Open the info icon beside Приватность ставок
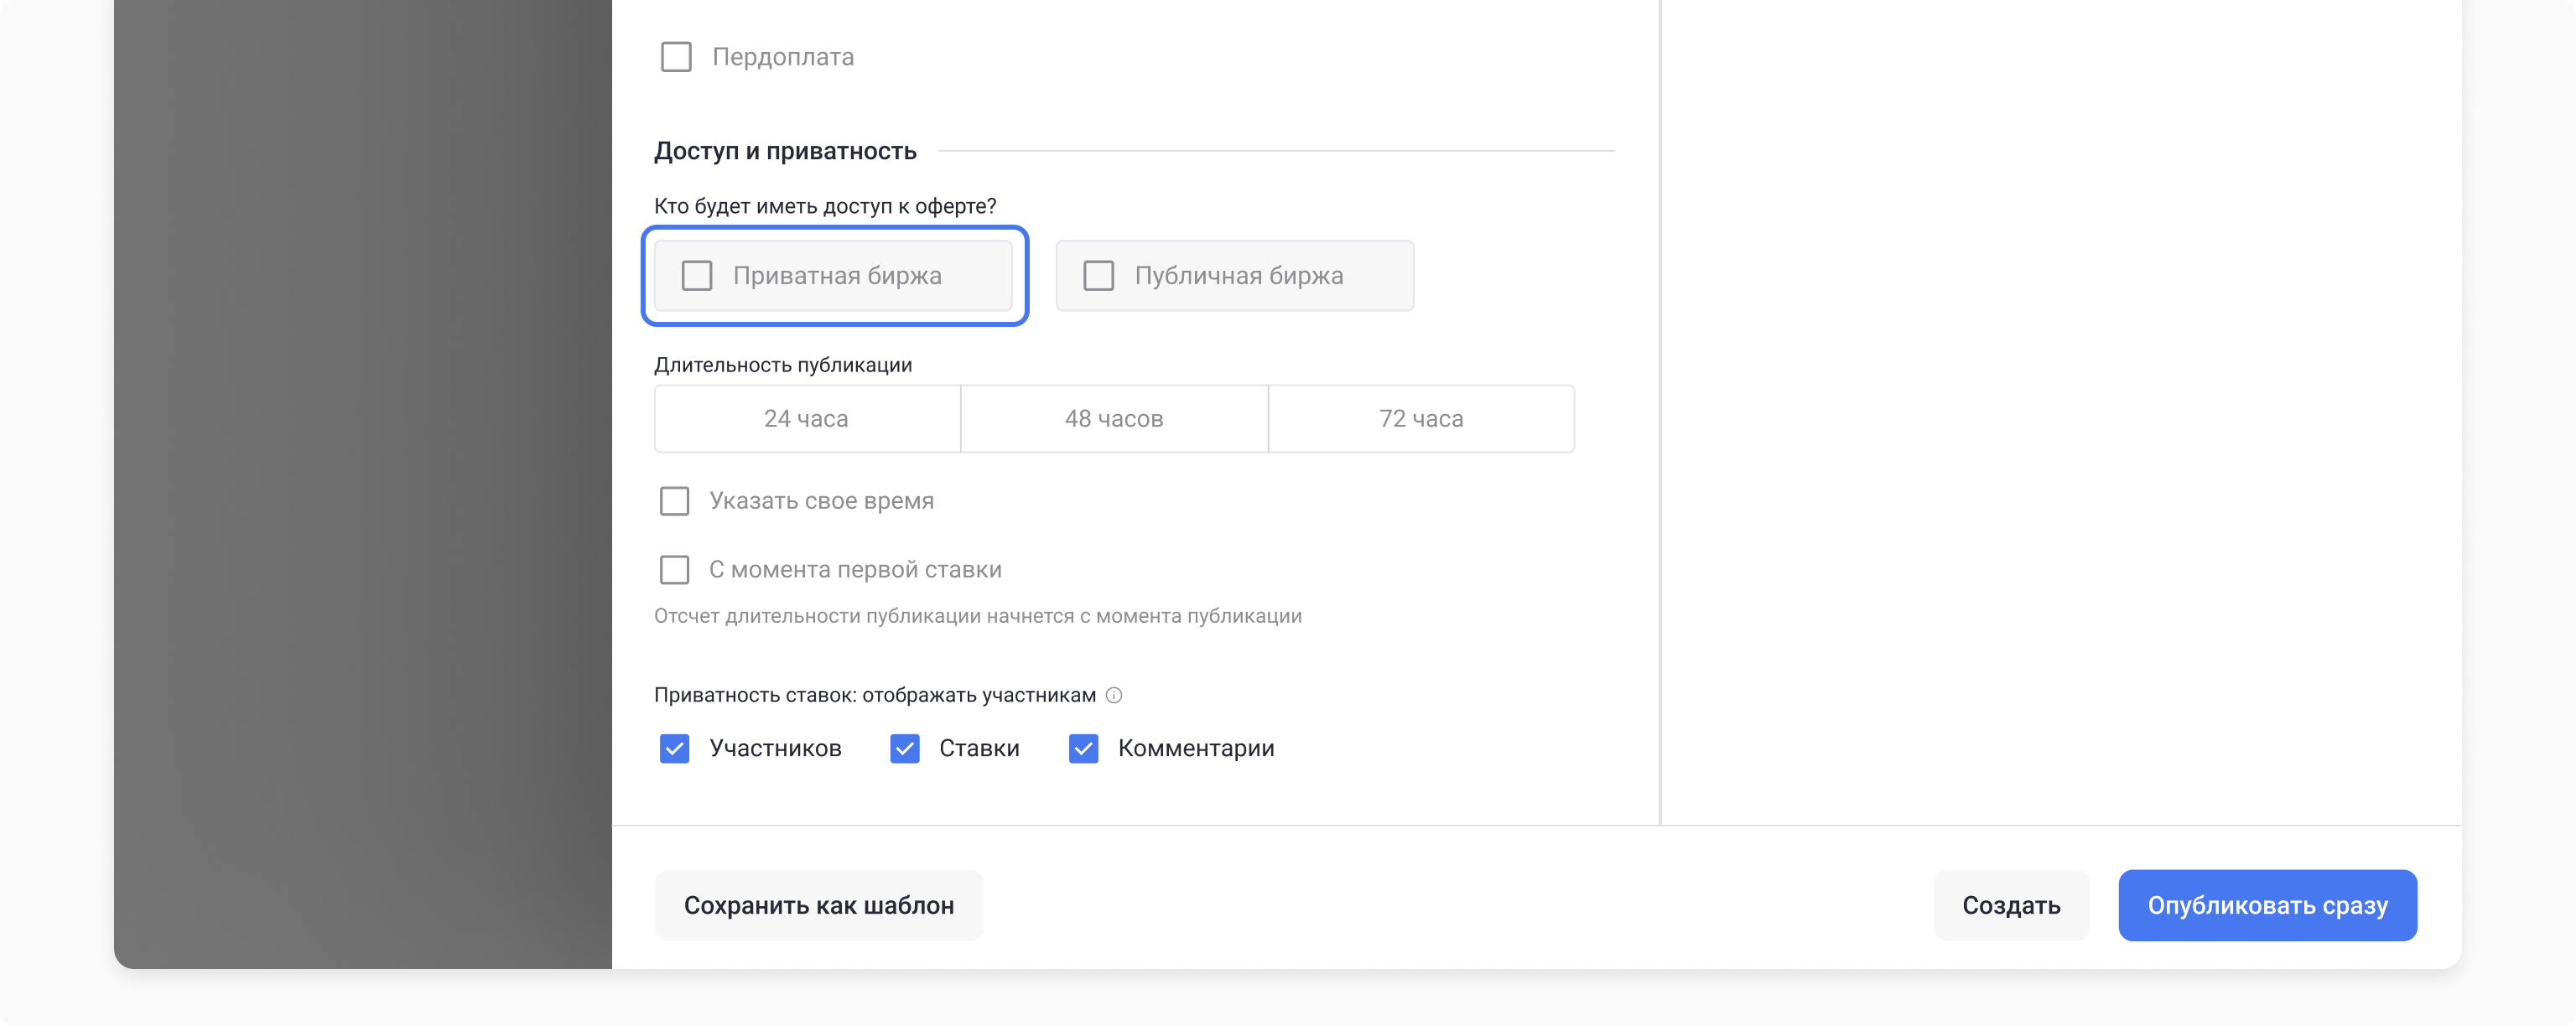Image resolution: width=2576 pixels, height=1026 pixels. pyautogui.click(x=1114, y=695)
